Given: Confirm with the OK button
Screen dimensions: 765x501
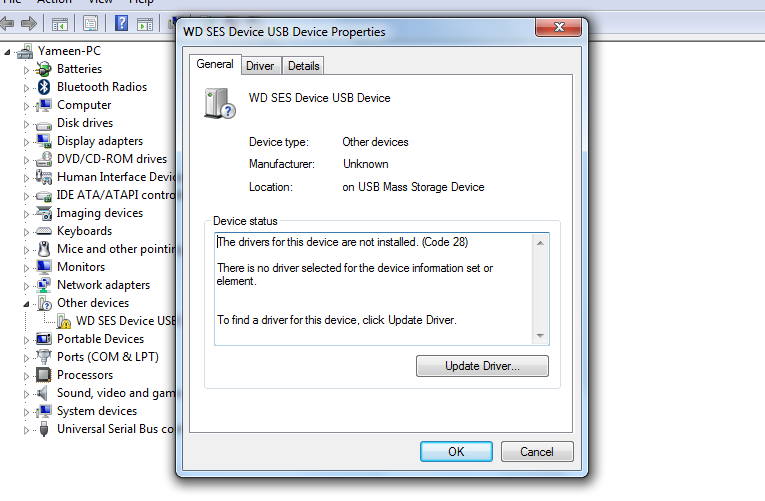Looking at the screenshot, I should 456,452.
